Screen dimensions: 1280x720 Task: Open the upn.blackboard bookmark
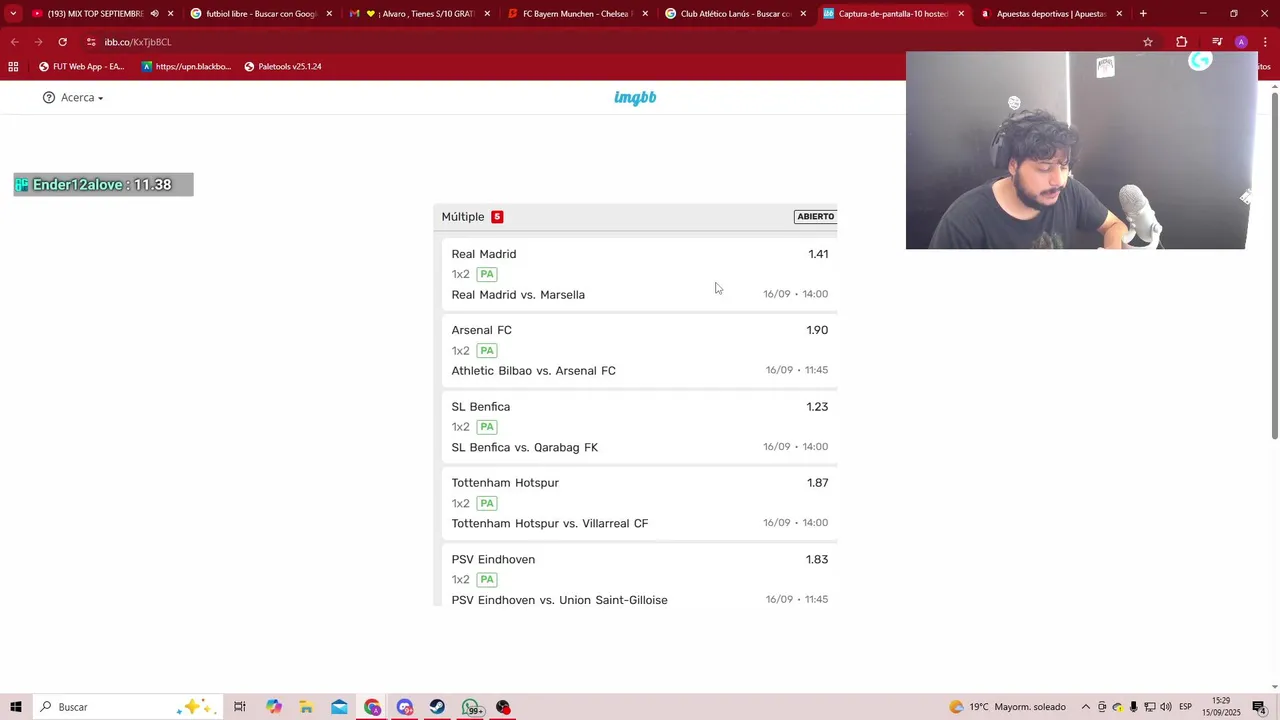(x=187, y=67)
